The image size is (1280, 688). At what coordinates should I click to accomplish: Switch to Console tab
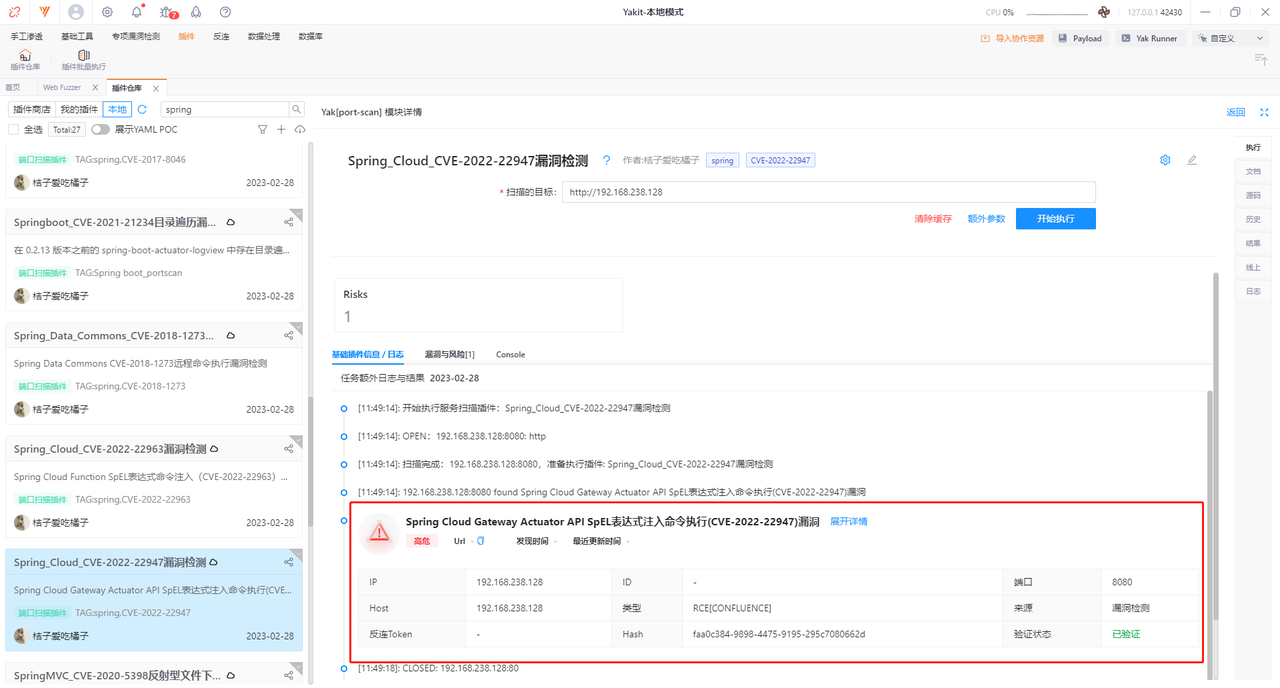pyautogui.click(x=510, y=354)
